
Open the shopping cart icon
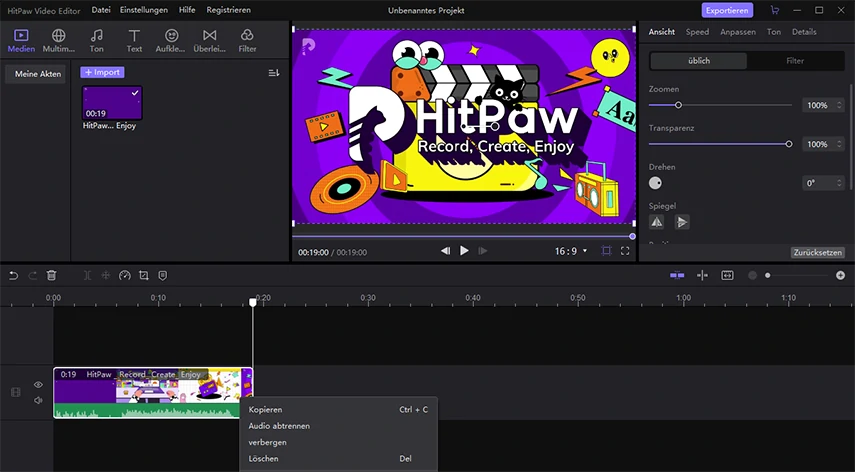click(x=774, y=10)
